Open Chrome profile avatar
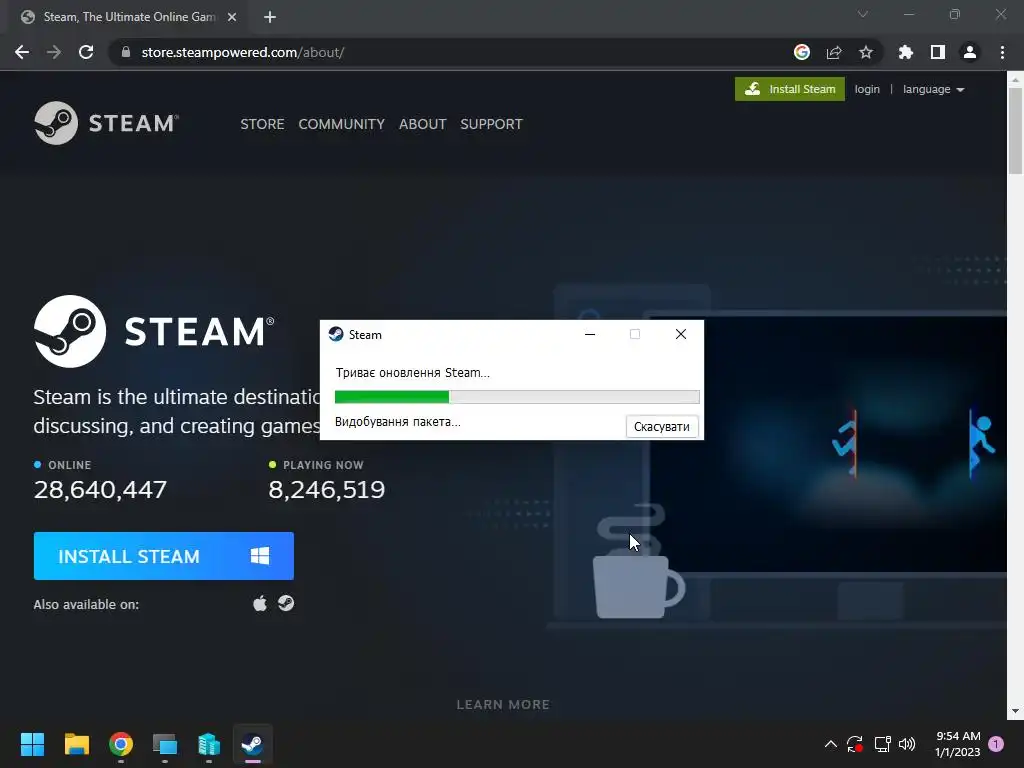1024x768 pixels. click(x=970, y=52)
